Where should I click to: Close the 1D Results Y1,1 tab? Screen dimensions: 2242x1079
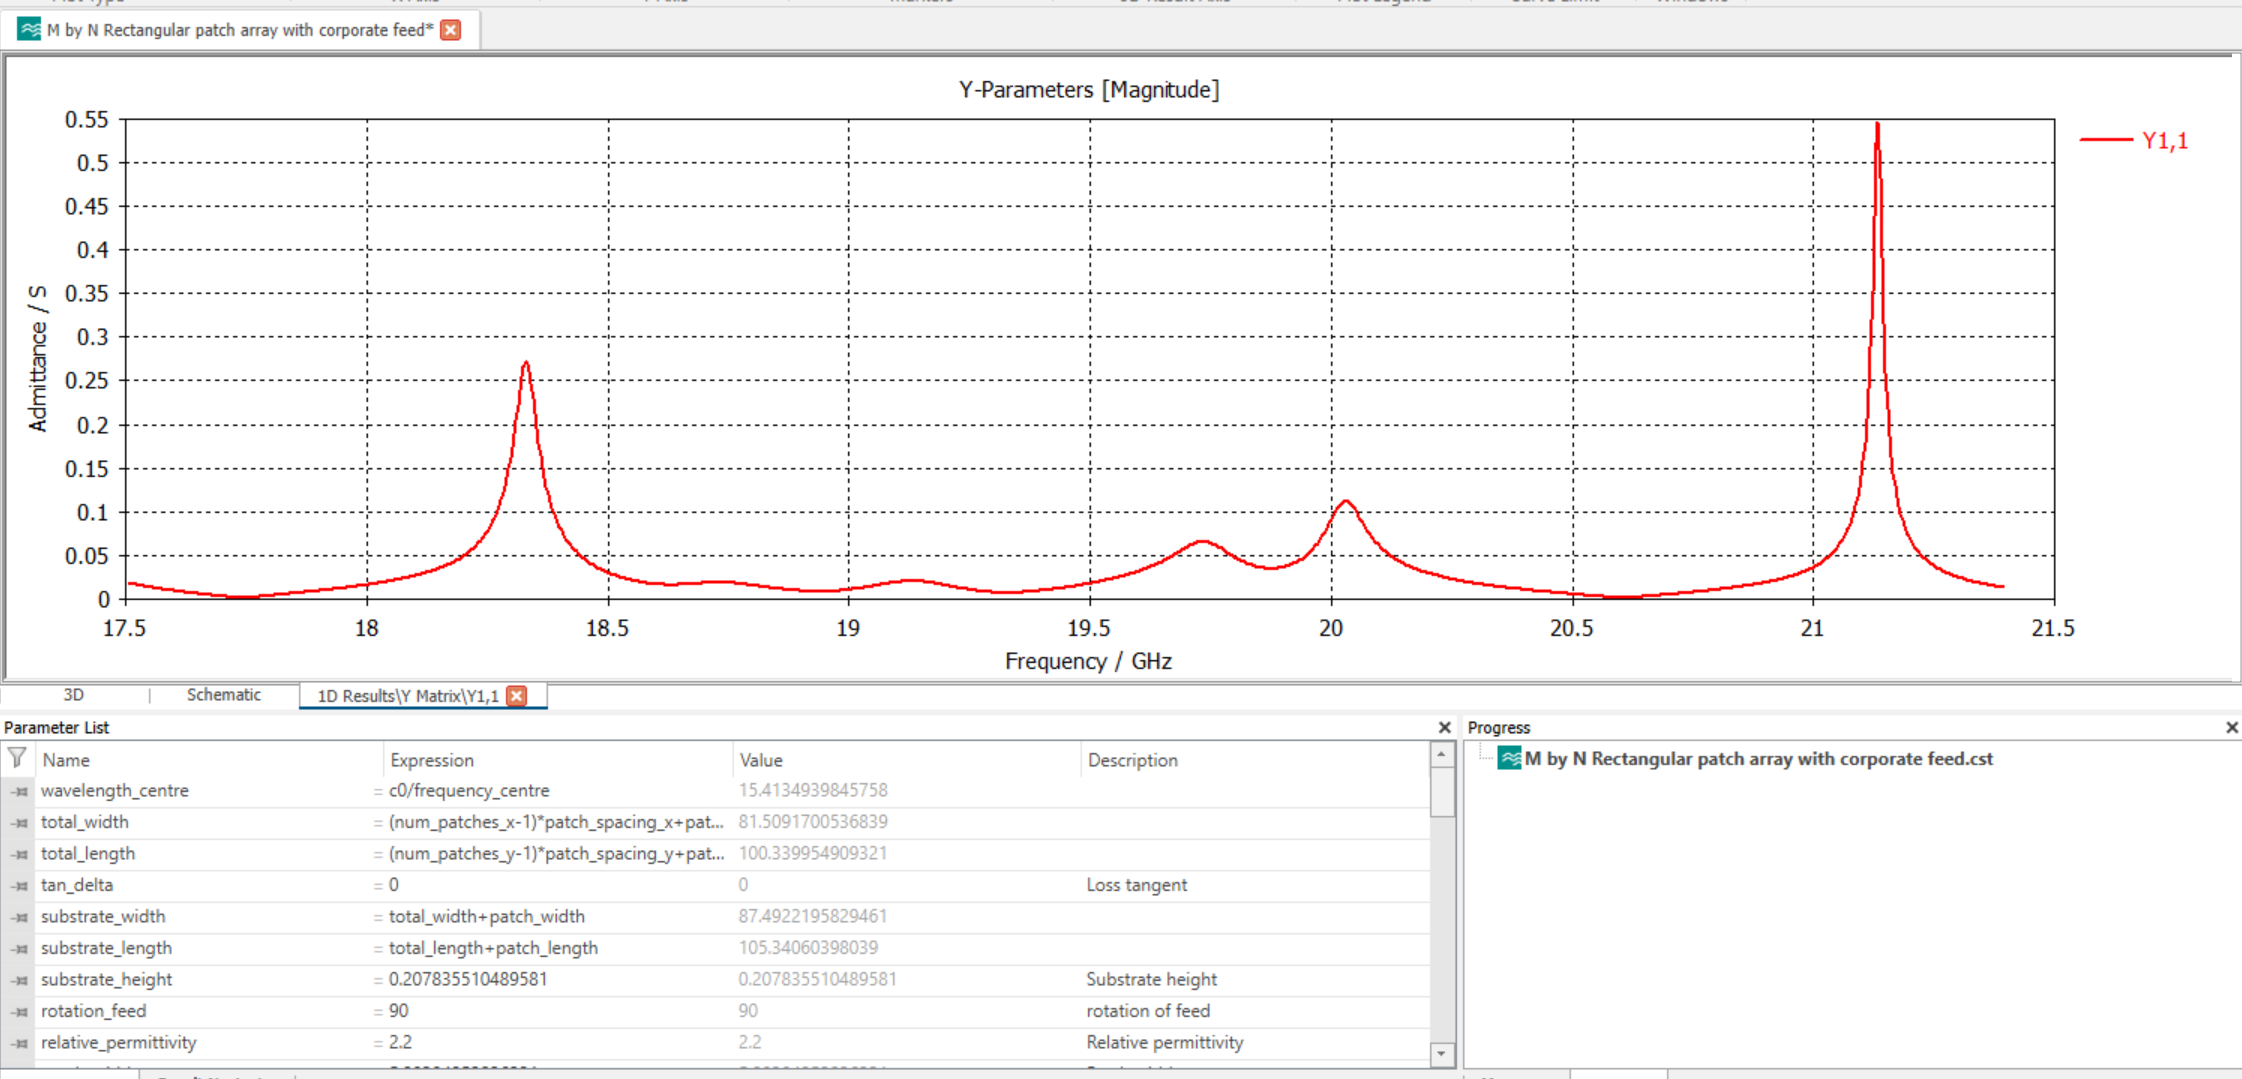517,696
